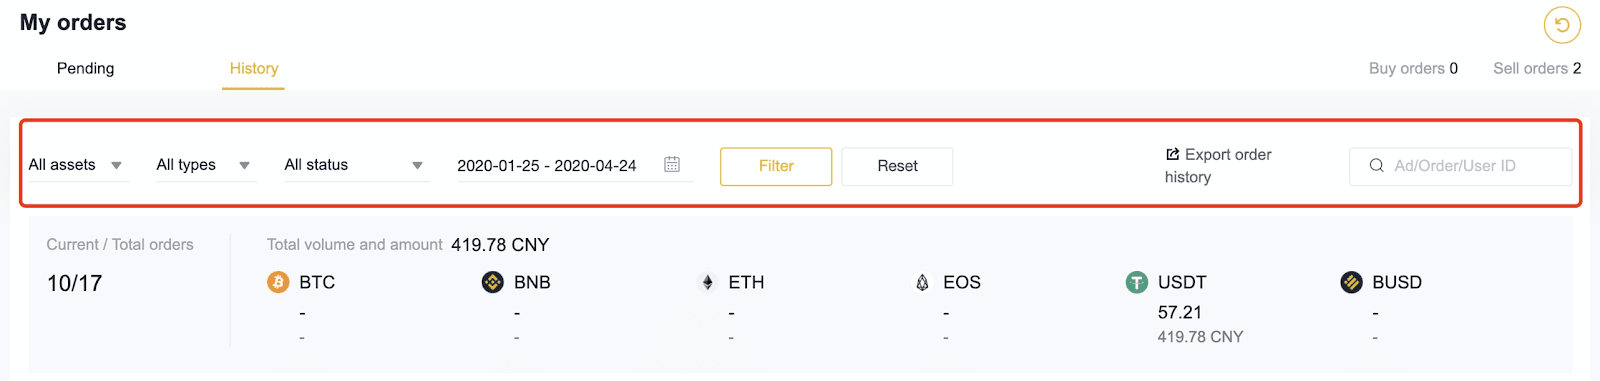Expand the All types dropdown
Screen dimensions: 1600x381
click(204, 165)
